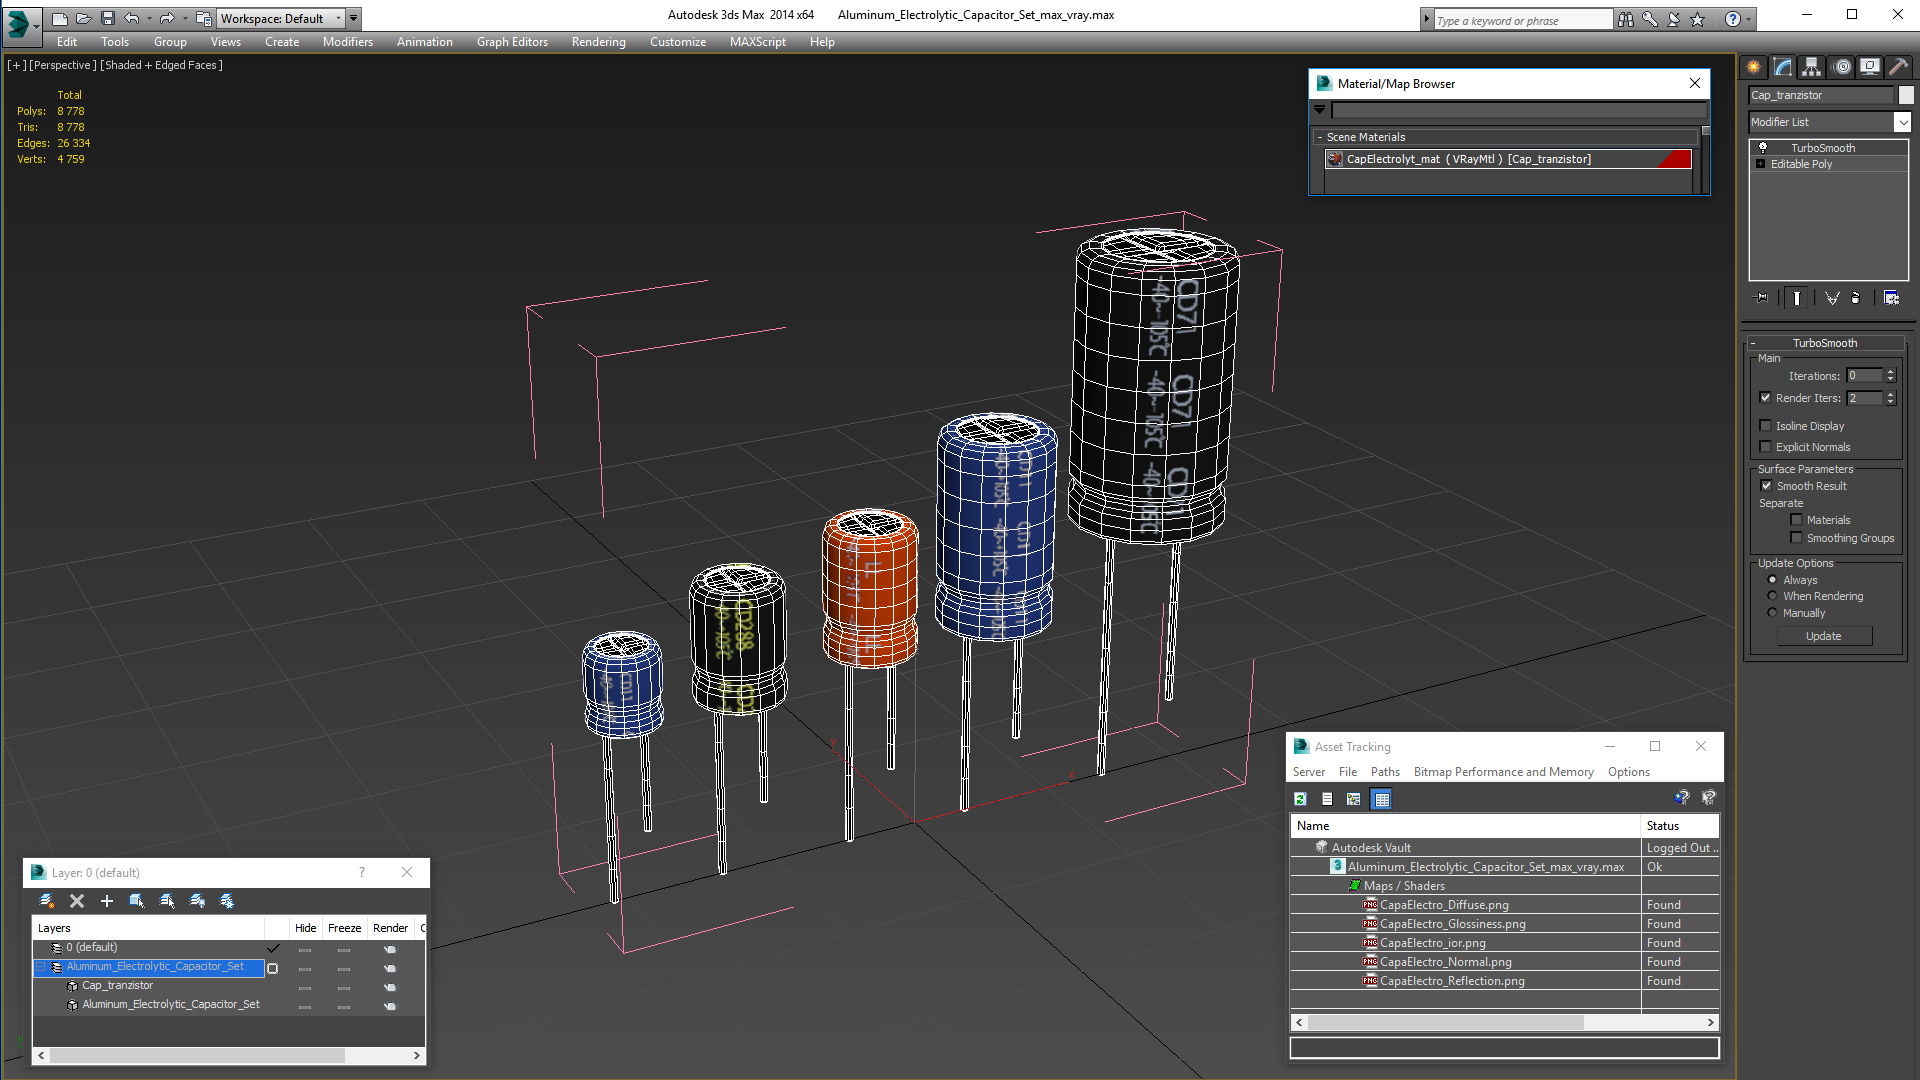Open Bitmap Performance and Memory menu

click(1503, 772)
